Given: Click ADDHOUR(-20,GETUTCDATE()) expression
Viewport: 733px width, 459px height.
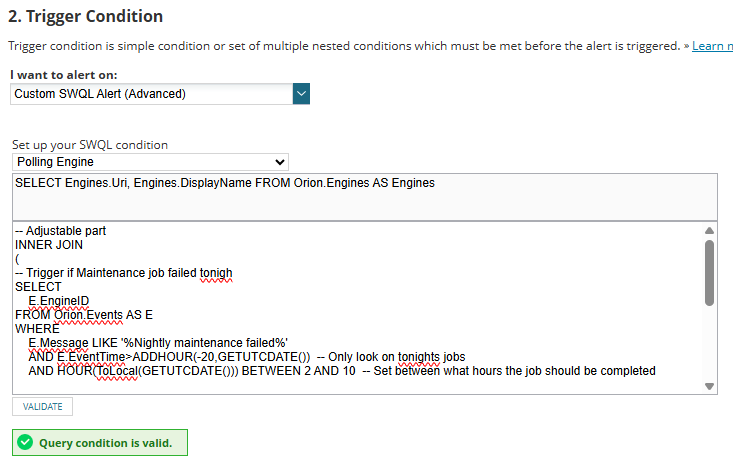Looking at the screenshot, I should coord(221,357).
